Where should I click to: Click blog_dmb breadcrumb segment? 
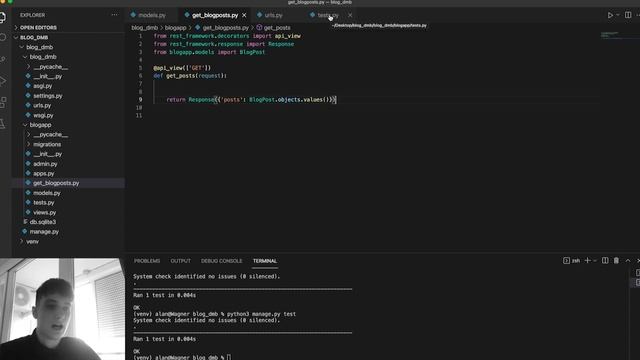144,28
